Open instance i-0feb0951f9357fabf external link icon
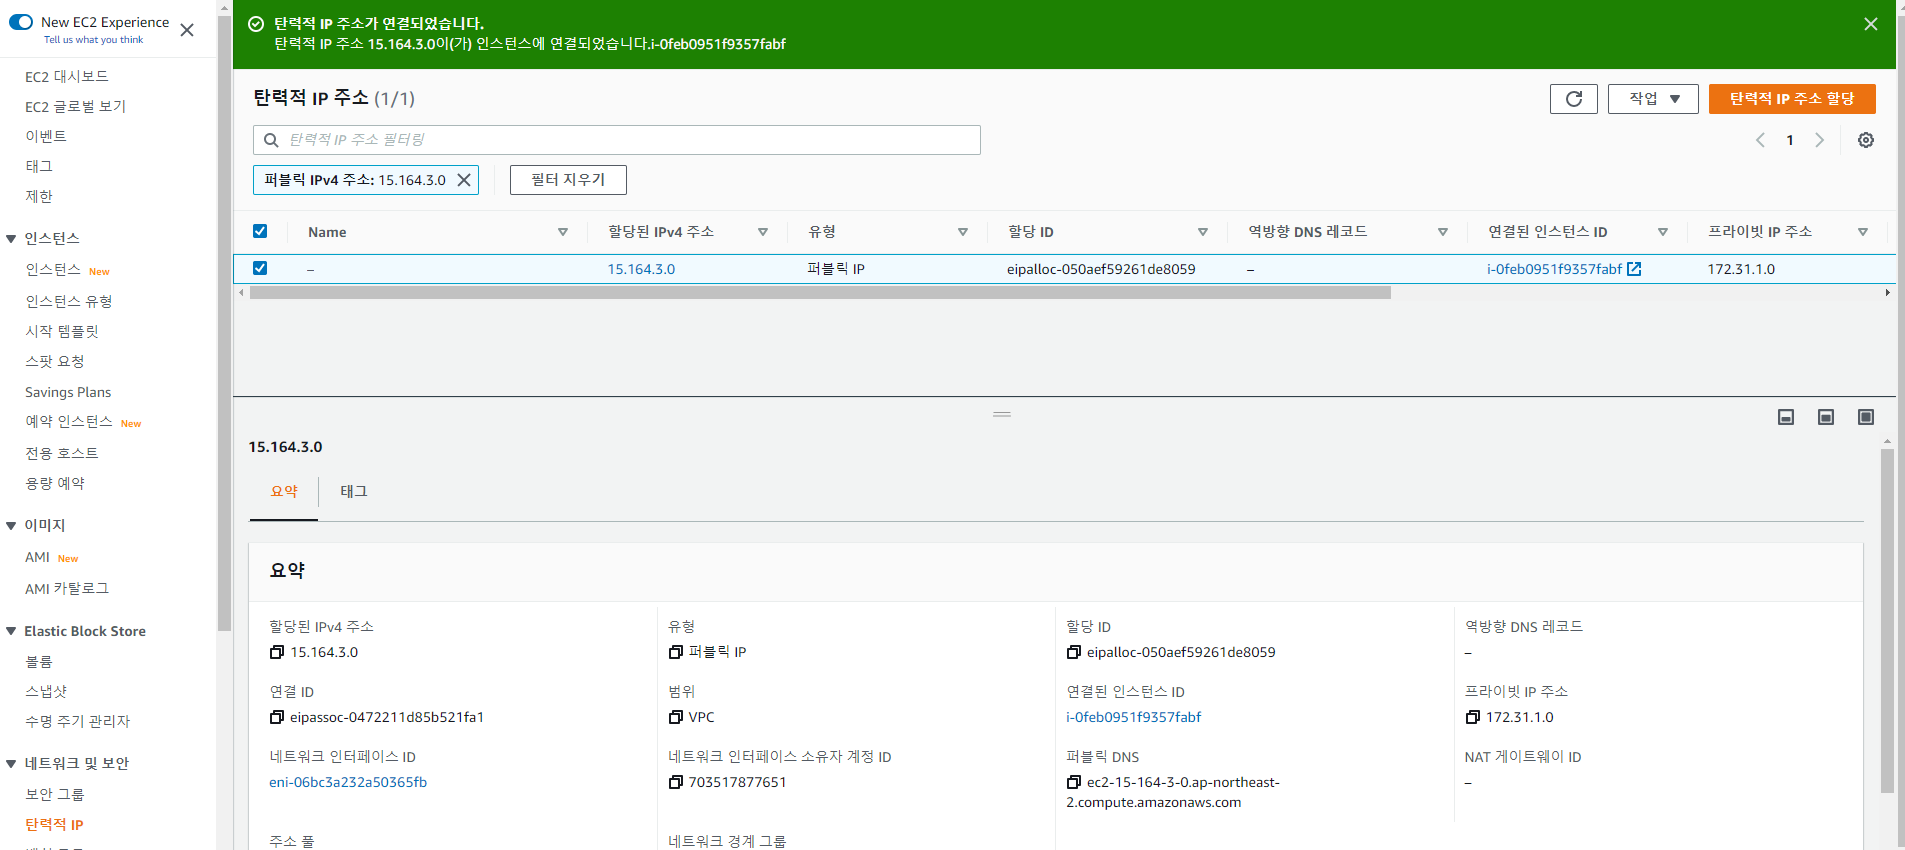Screen dimensions: 1905x850 [1634, 269]
